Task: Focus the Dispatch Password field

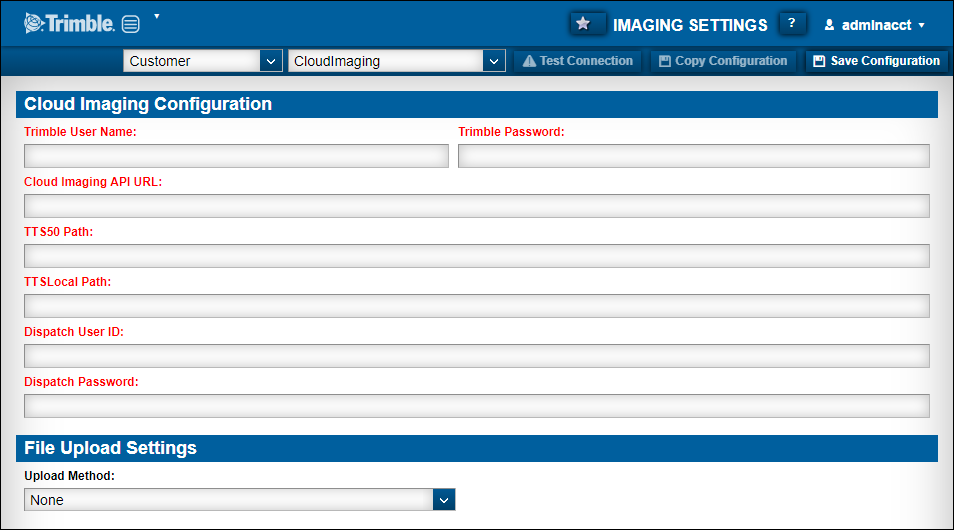Action: 476,406
